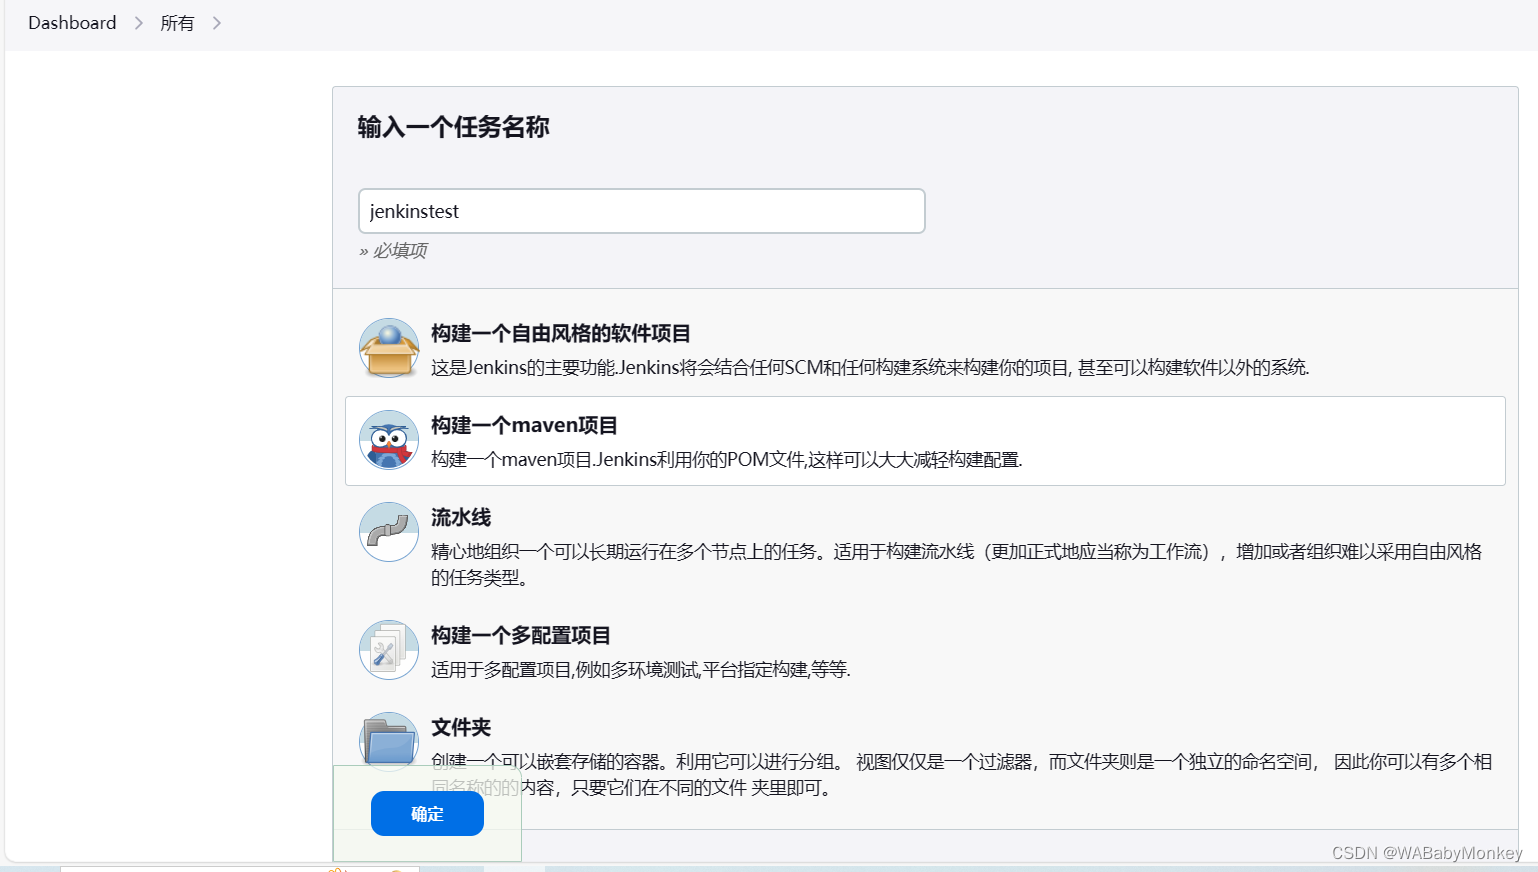1538x872 pixels.
Task: Click the Maven project owl icon
Action: pyautogui.click(x=389, y=440)
